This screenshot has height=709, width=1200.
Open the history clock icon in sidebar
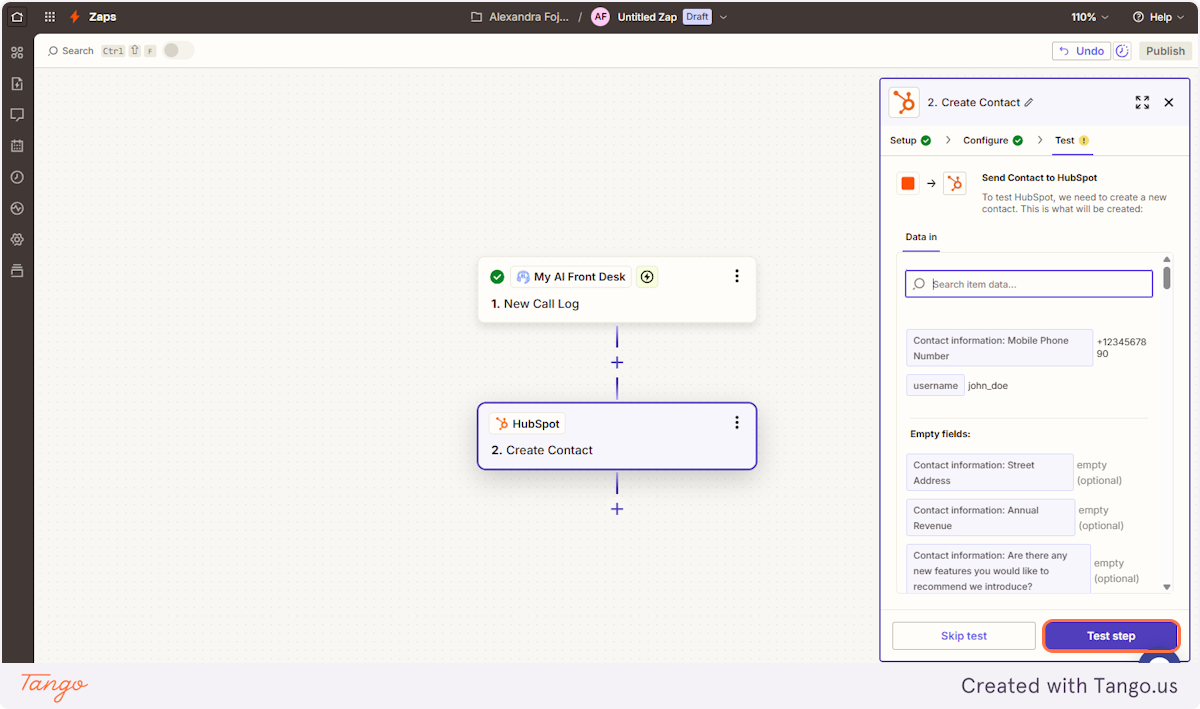click(x=17, y=177)
